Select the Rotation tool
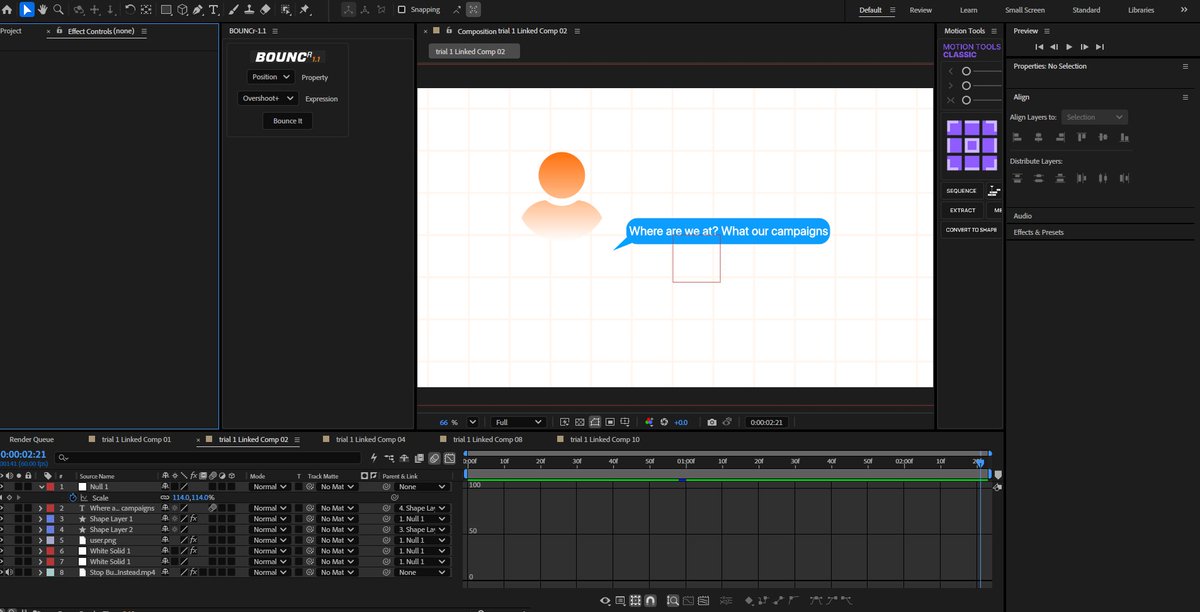 pyautogui.click(x=130, y=9)
